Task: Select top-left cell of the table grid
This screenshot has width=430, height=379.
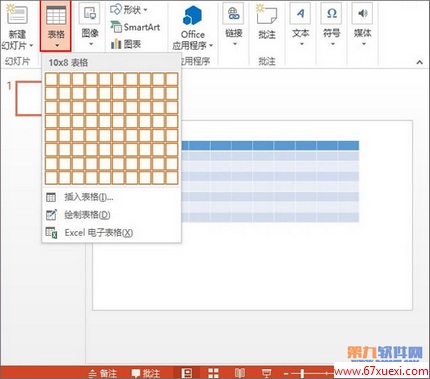Action: [x=51, y=80]
